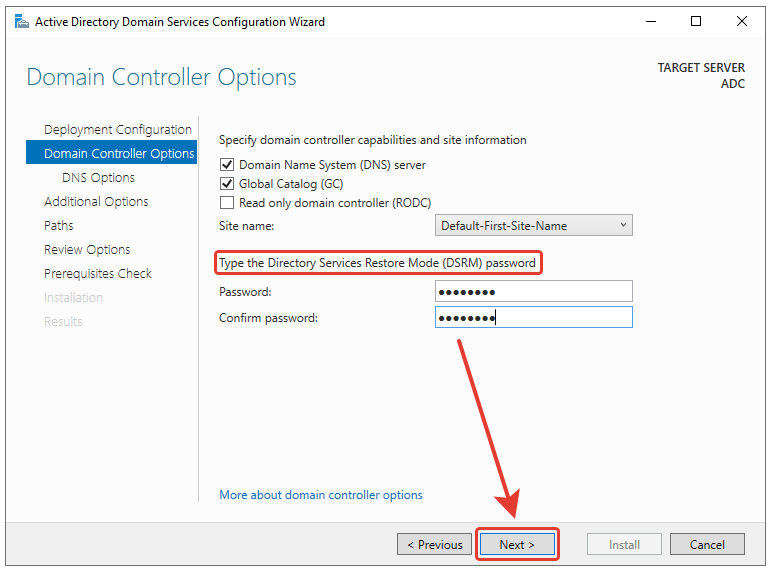Cancel the configuration wizard
Viewport: 773px width, 572px height.
click(x=707, y=545)
